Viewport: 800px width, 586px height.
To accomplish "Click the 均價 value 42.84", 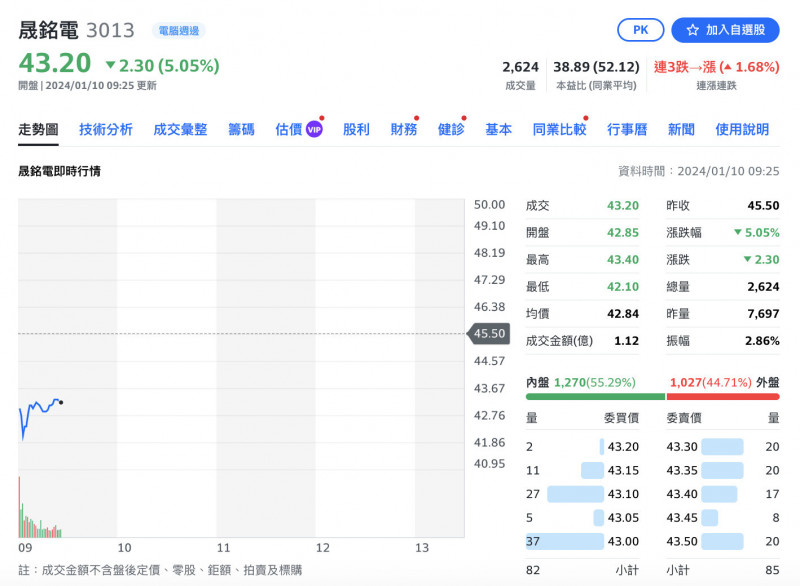I will coord(622,314).
